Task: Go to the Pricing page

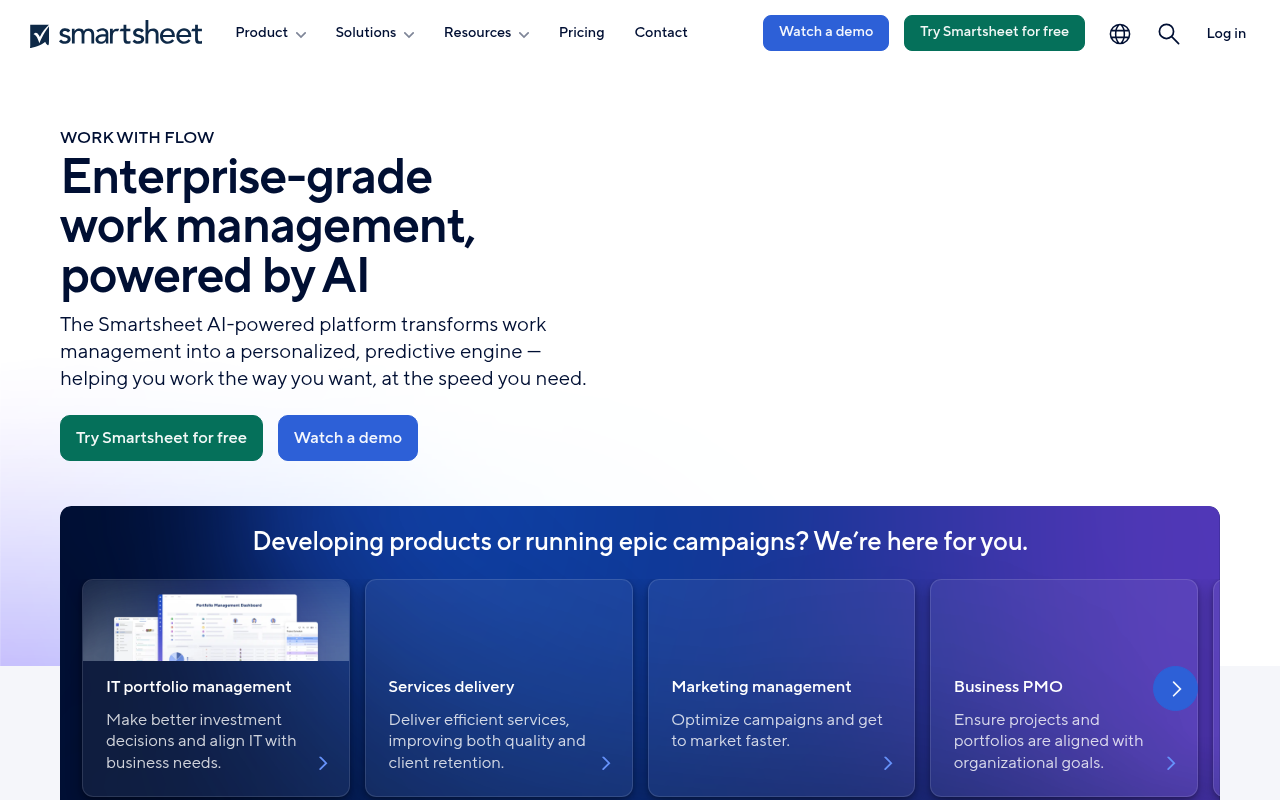Action: point(582,33)
